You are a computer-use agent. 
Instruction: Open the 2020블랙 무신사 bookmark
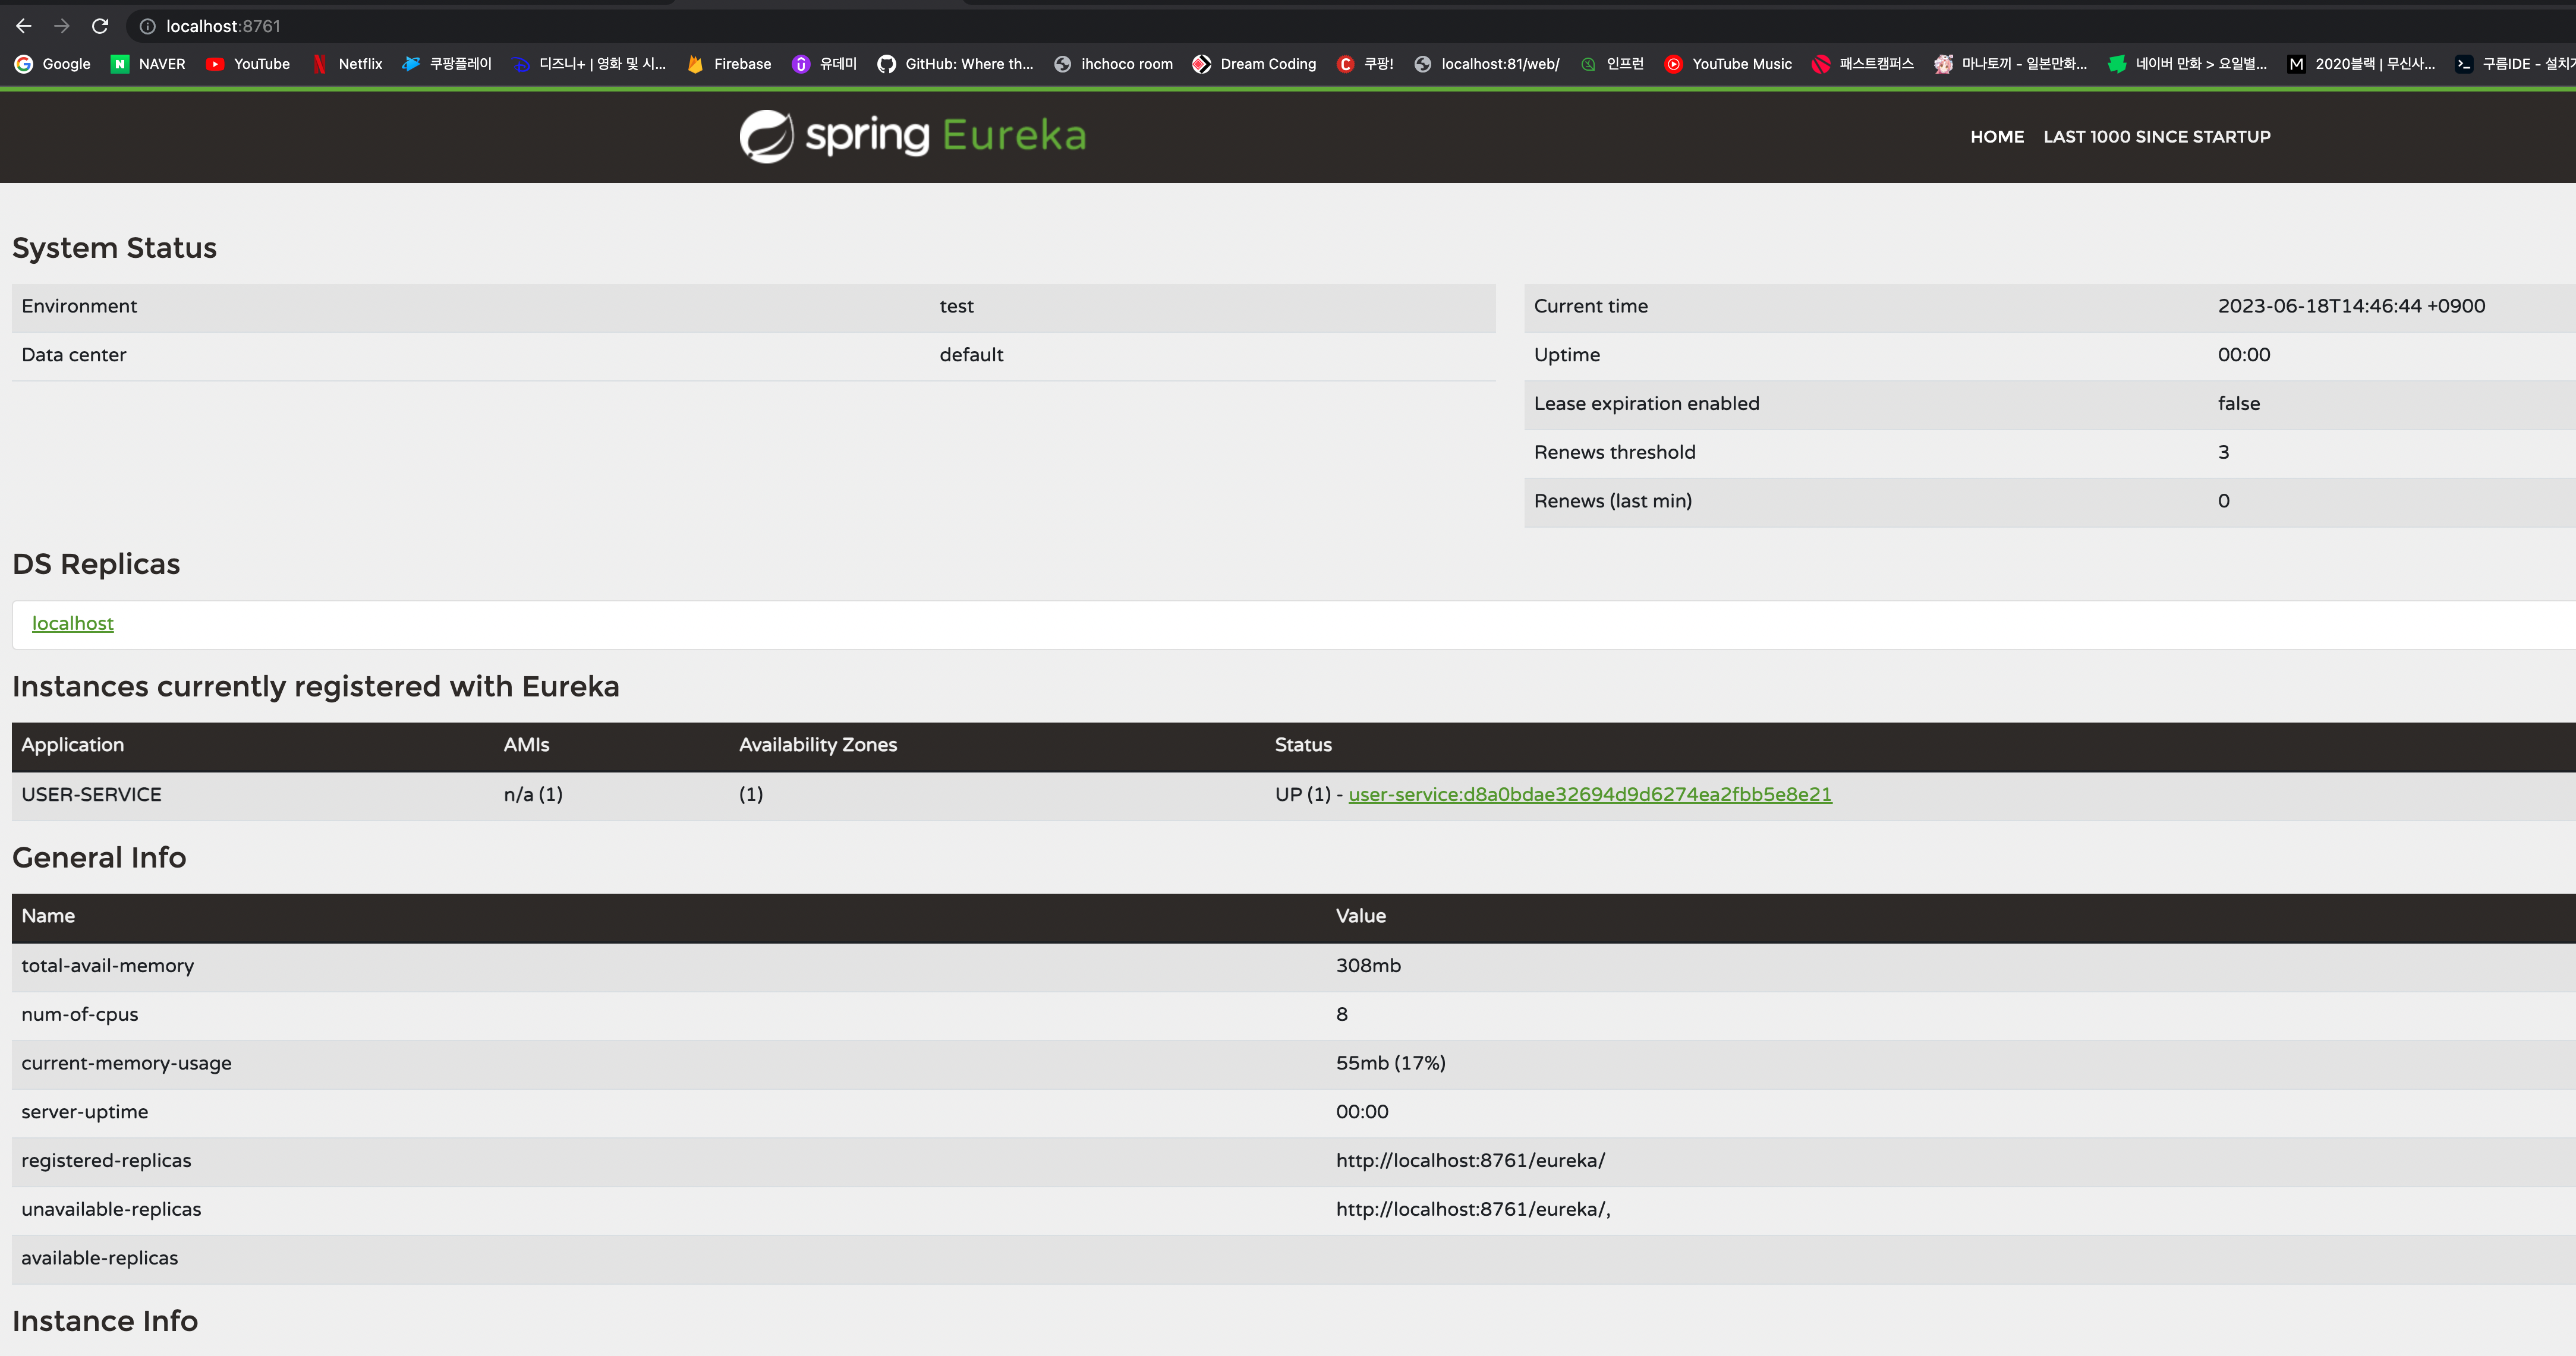(x=2362, y=64)
